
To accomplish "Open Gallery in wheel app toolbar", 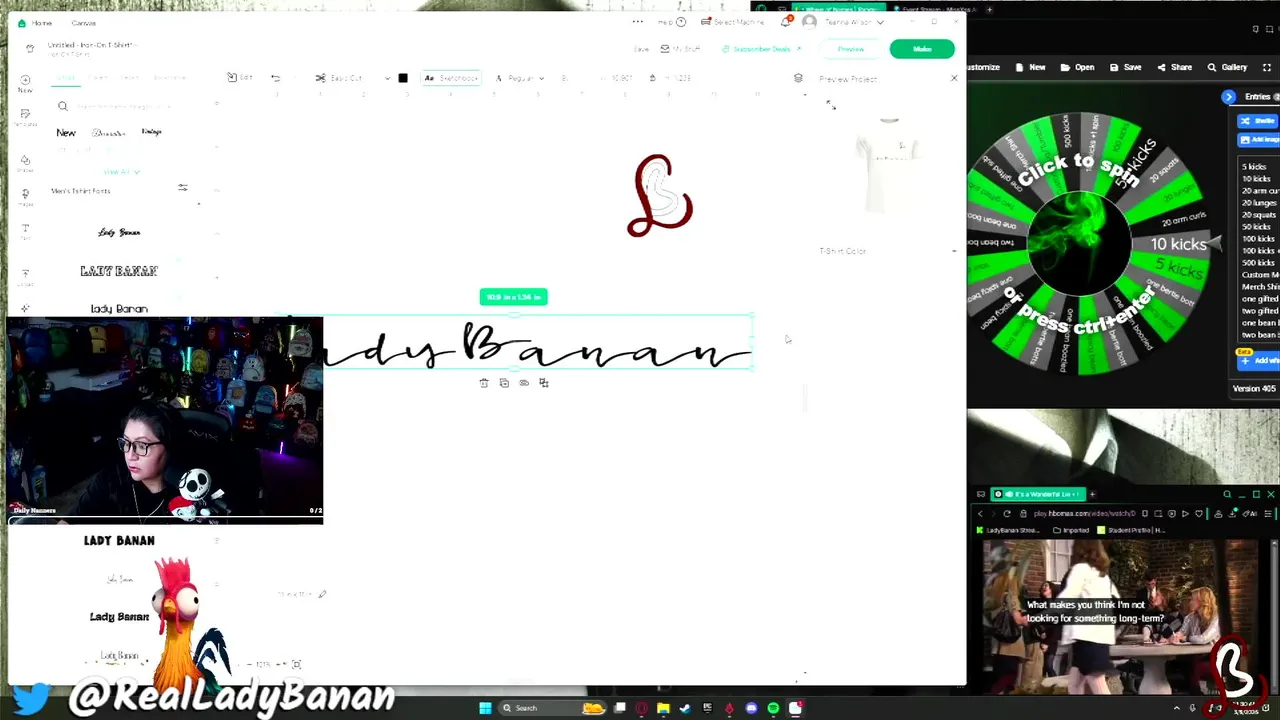I will pyautogui.click(x=1227, y=67).
